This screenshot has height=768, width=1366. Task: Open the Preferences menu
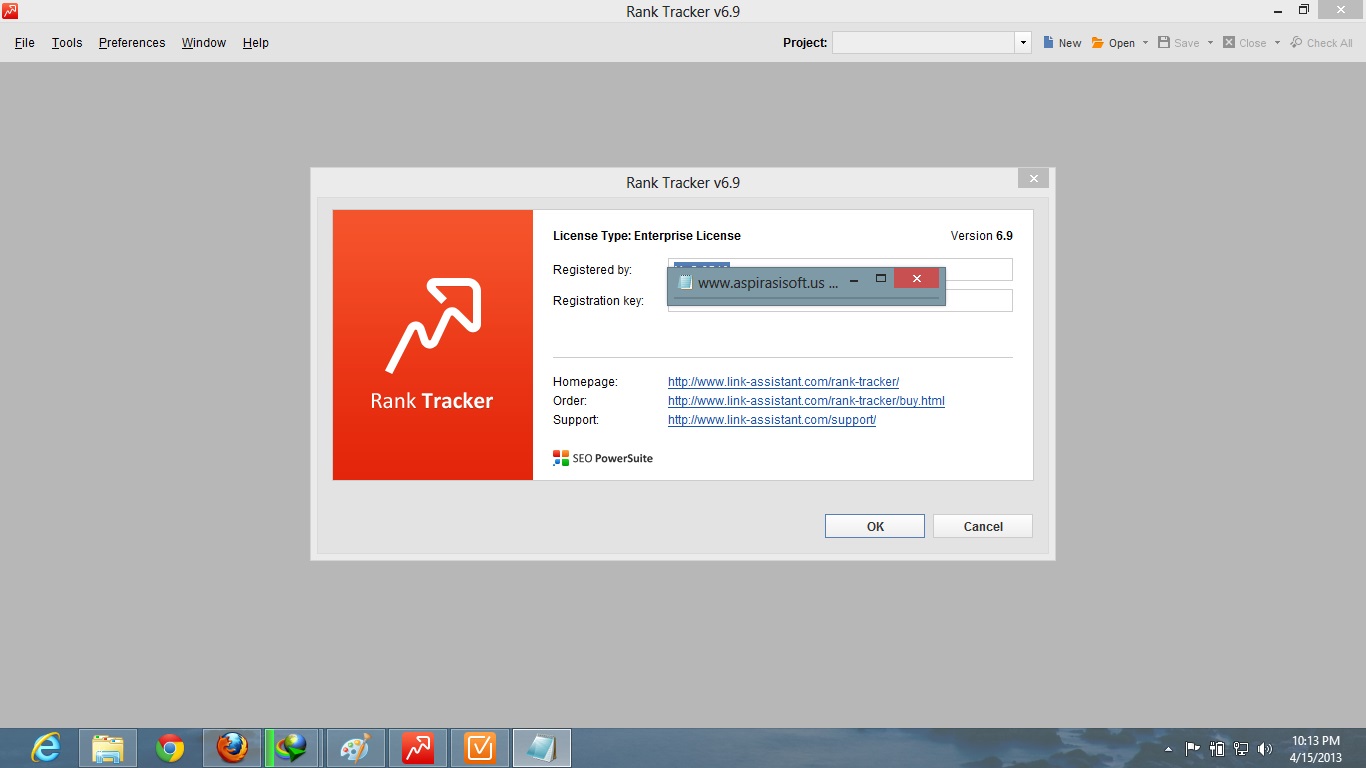point(132,43)
